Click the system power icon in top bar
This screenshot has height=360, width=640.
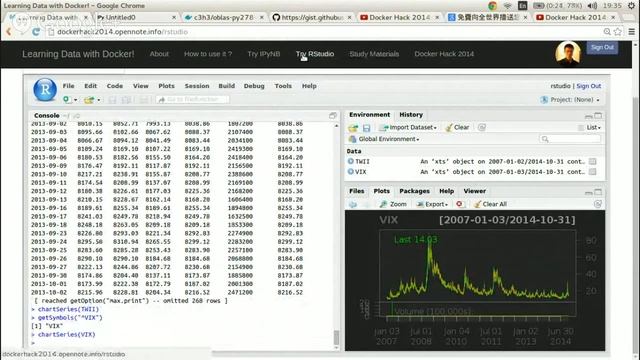(x=632, y=6)
